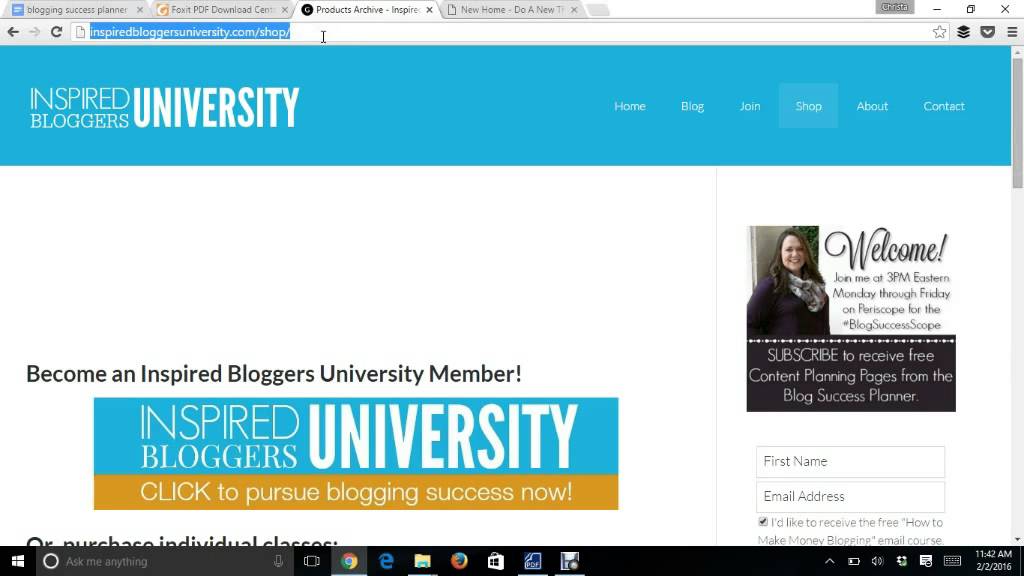Switch to the New Home - Do A New Thing tab

(512, 10)
